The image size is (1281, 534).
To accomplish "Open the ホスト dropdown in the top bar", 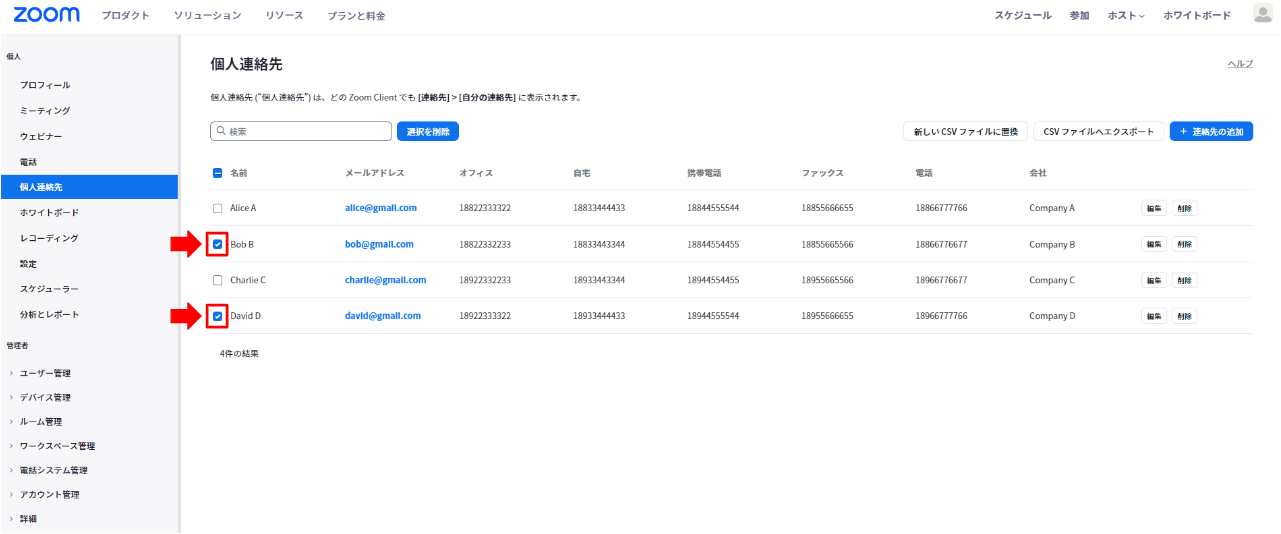I will click(x=1126, y=16).
